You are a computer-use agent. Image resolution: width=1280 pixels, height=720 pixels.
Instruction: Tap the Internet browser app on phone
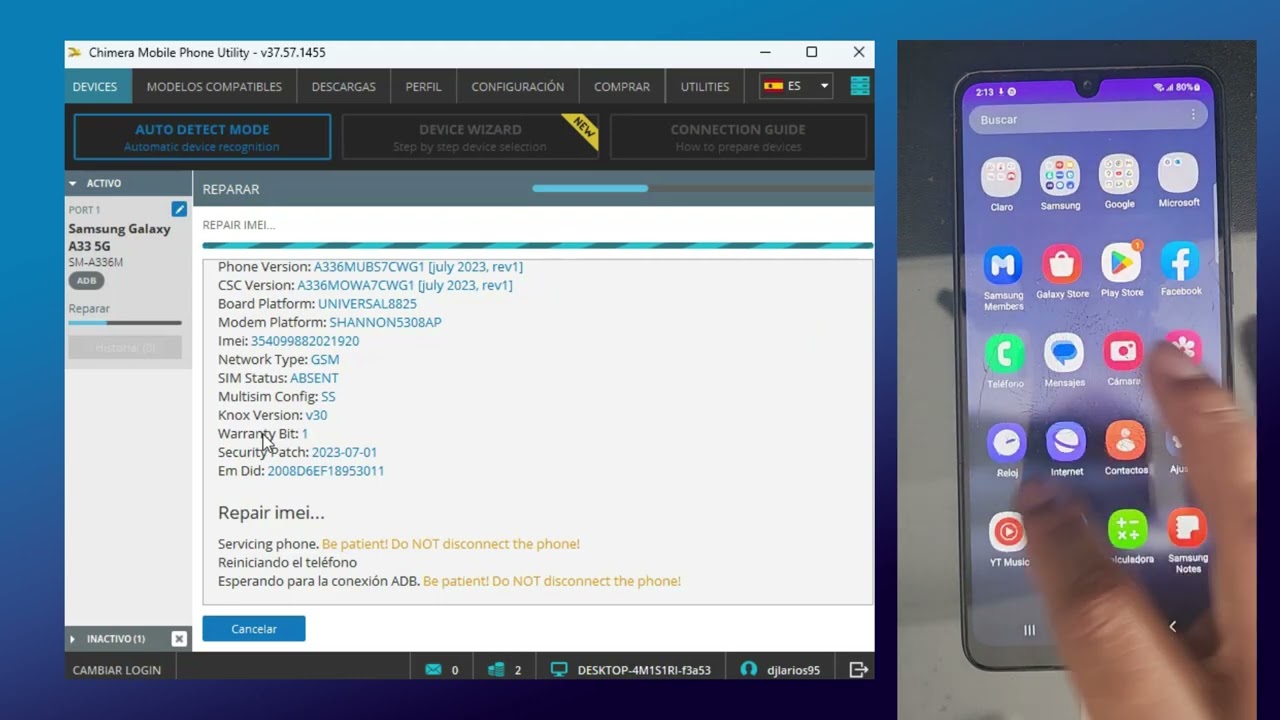click(x=1066, y=441)
